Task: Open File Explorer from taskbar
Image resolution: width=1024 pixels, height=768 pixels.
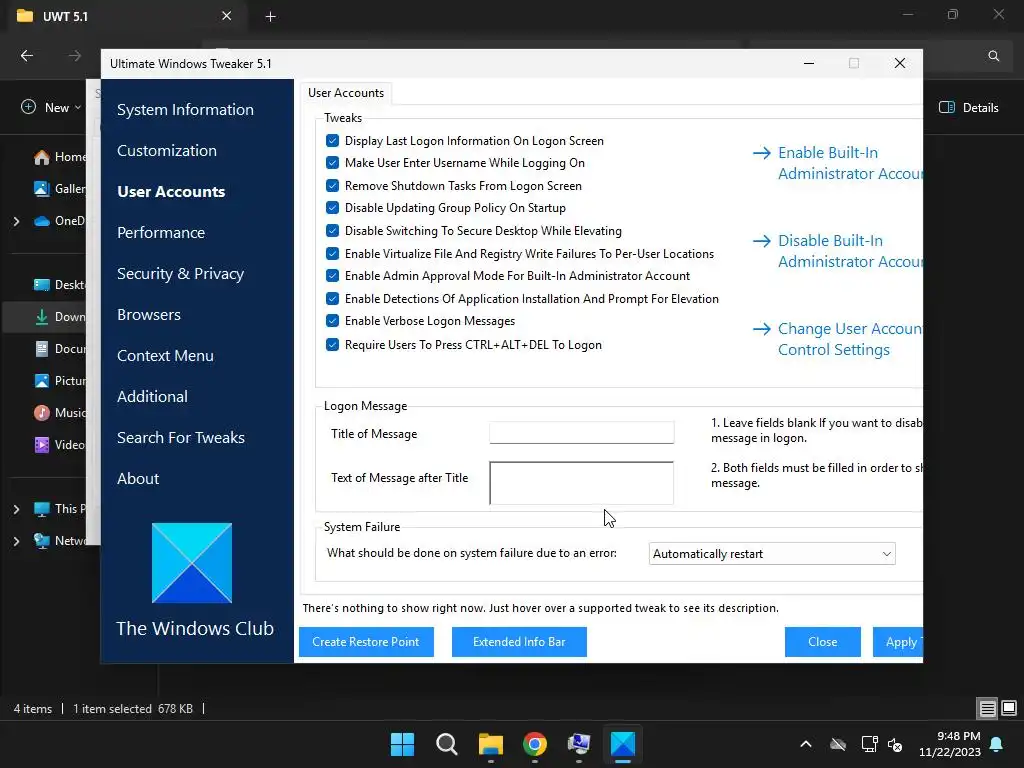Action: point(490,744)
